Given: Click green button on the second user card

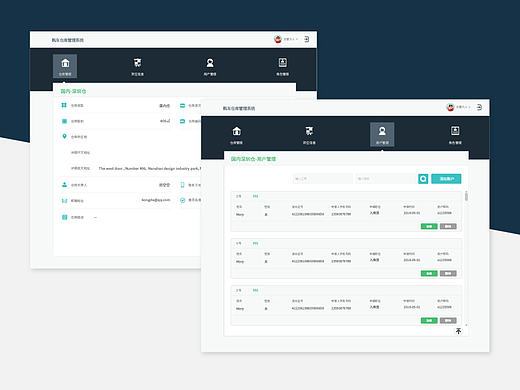Looking at the screenshot, I should (x=429, y=273).
